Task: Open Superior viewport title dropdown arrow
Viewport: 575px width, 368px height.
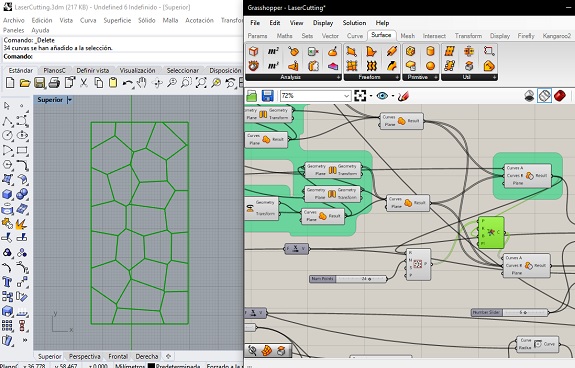Action: click(x=70, y=100)
